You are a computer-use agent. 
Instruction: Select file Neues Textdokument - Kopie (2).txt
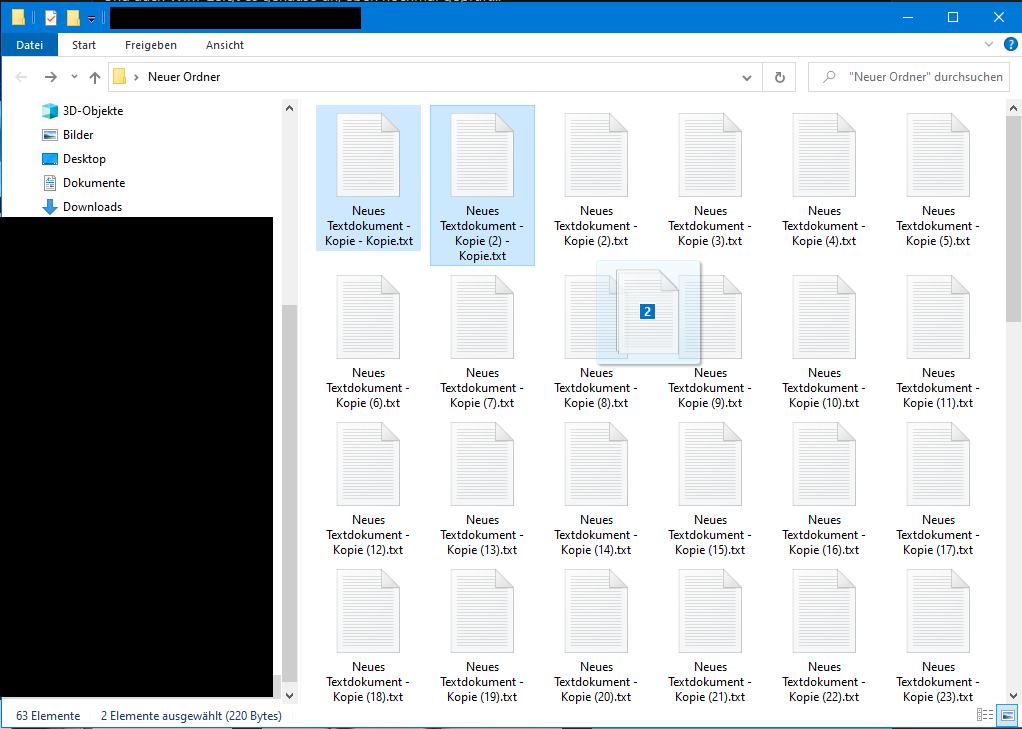tap(596, 179)
